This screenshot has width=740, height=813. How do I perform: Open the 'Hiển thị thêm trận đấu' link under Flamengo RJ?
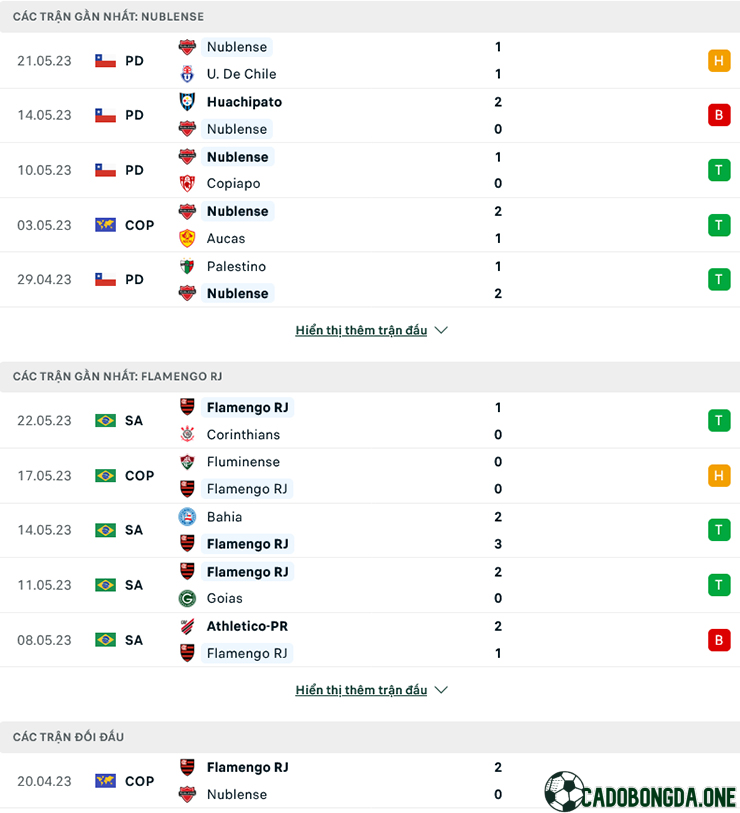pos(361,690)
